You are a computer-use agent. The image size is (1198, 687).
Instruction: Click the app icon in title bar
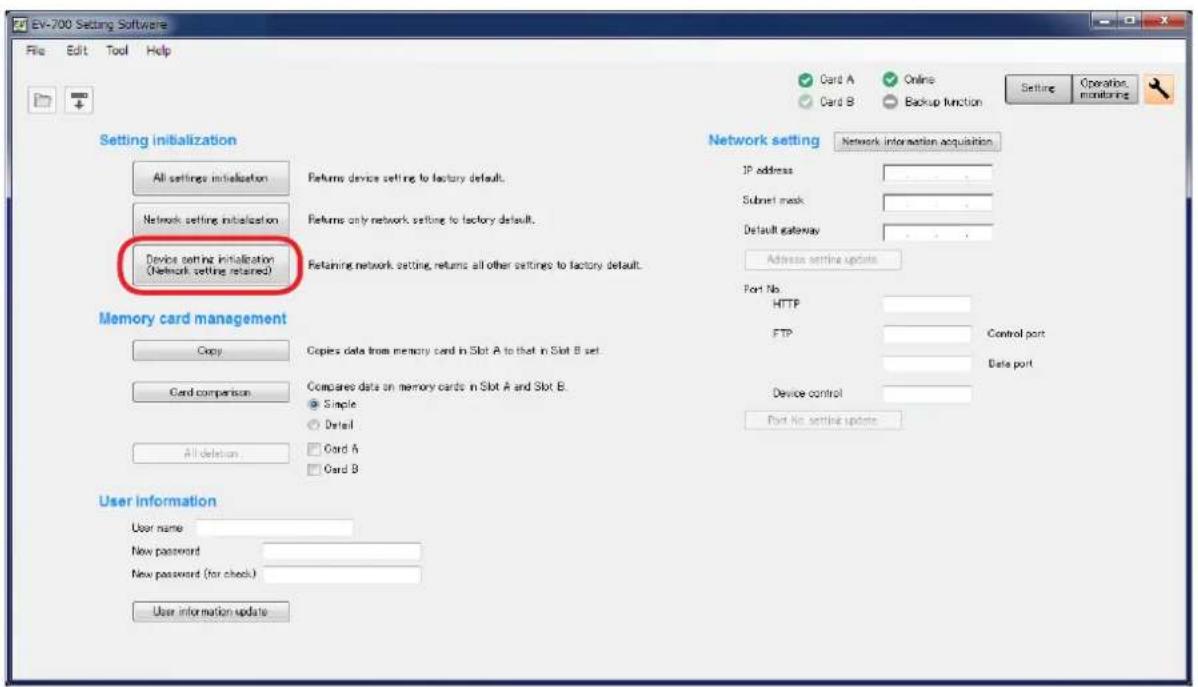click(20, 24)
